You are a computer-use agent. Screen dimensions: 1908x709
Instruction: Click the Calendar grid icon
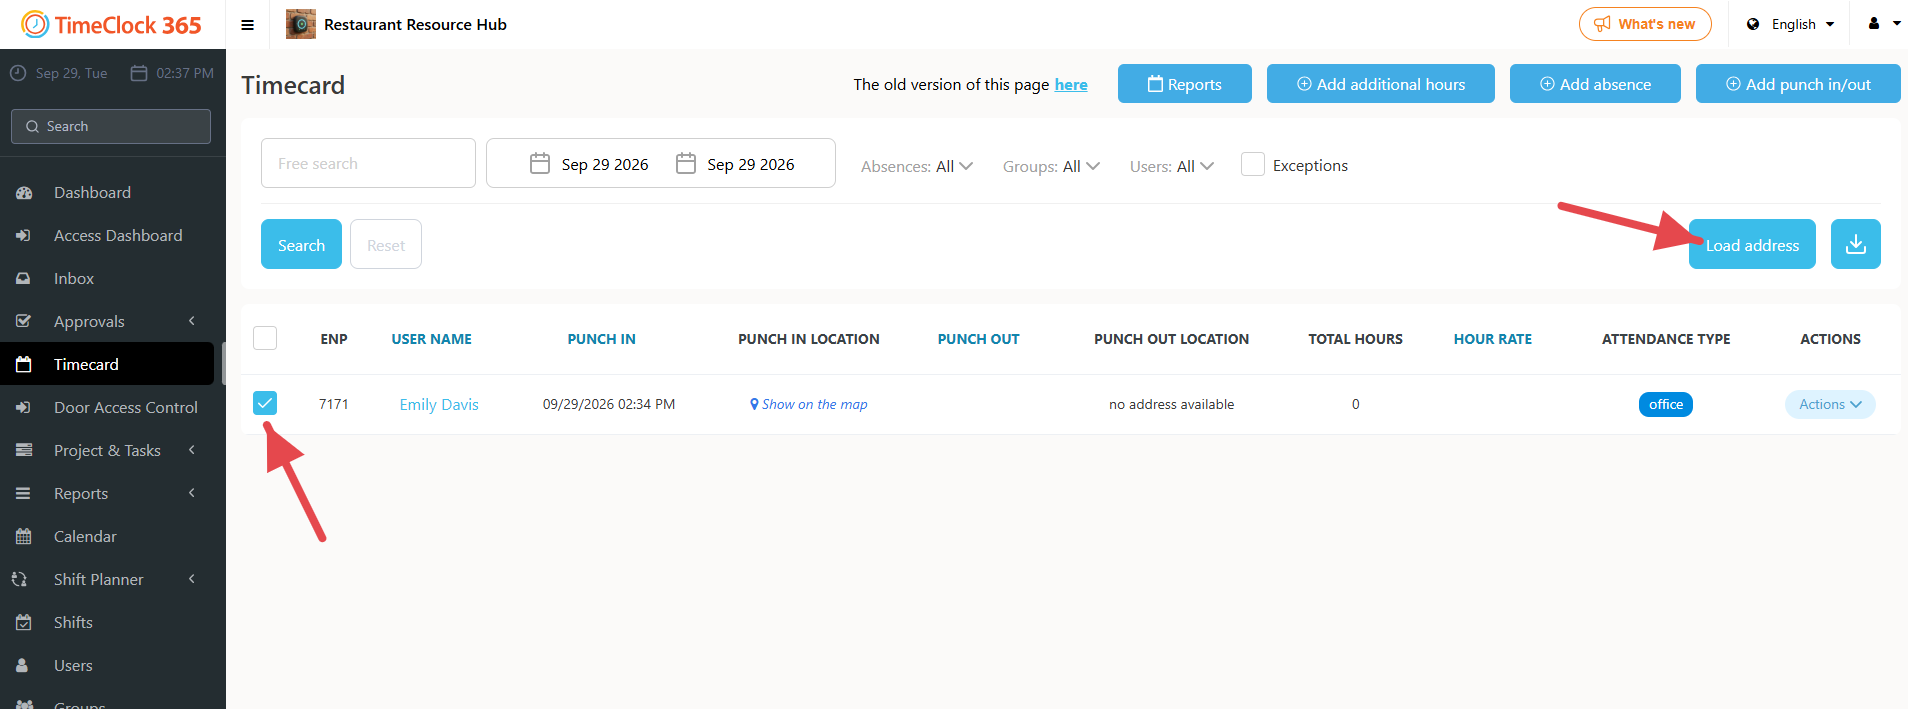pyautogui.click(x=24, y=537)
